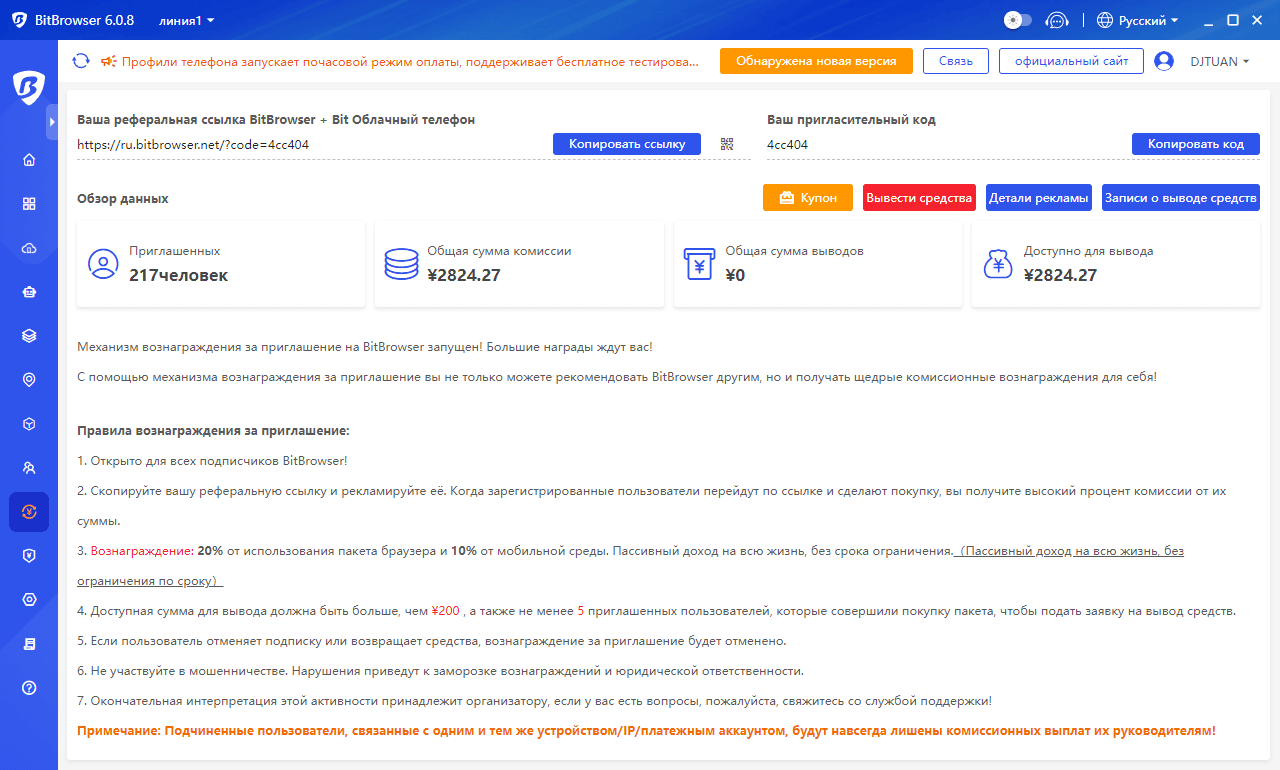
Task: Open the DJTUAN account dropdown
Action: tap(1220, 61)
